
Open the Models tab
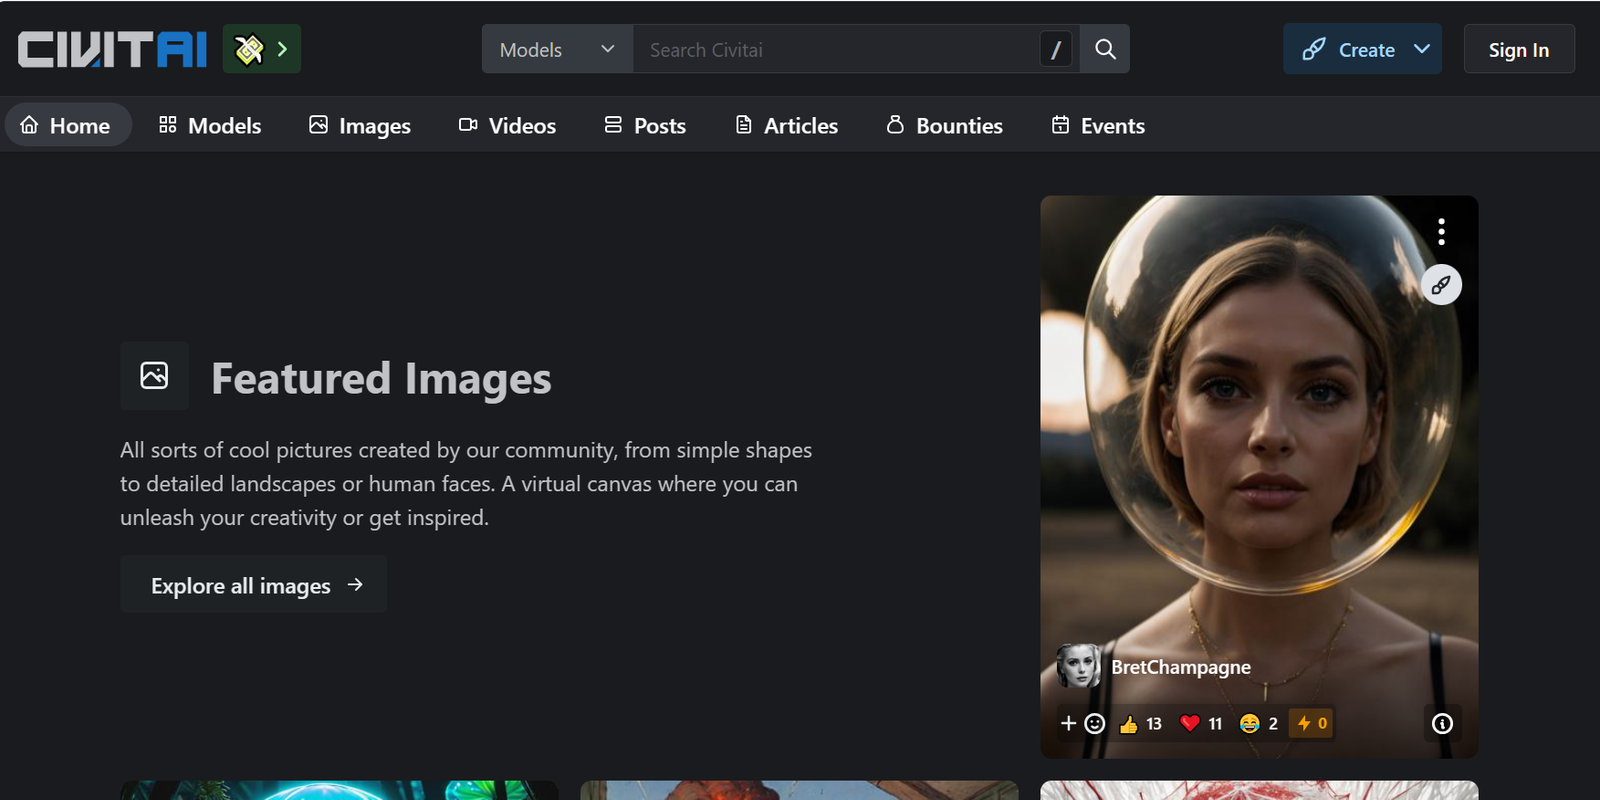point(210,125)
